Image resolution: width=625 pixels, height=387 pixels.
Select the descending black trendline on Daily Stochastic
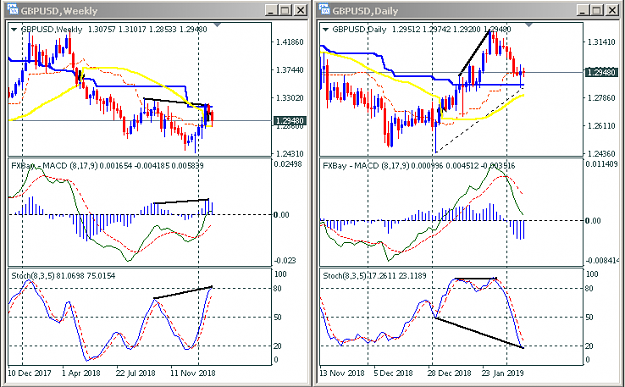pyautogui.click(x=479, y=333)
